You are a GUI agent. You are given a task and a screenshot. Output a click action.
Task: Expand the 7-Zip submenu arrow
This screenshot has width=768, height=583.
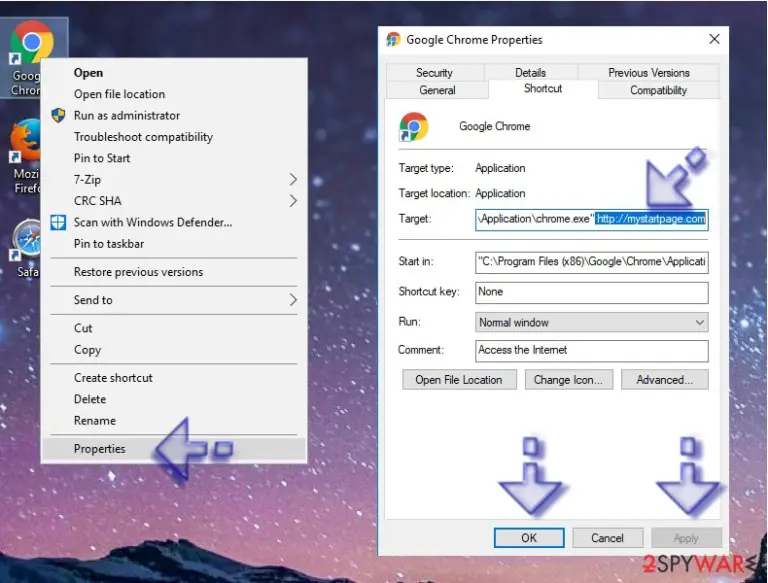293,180
